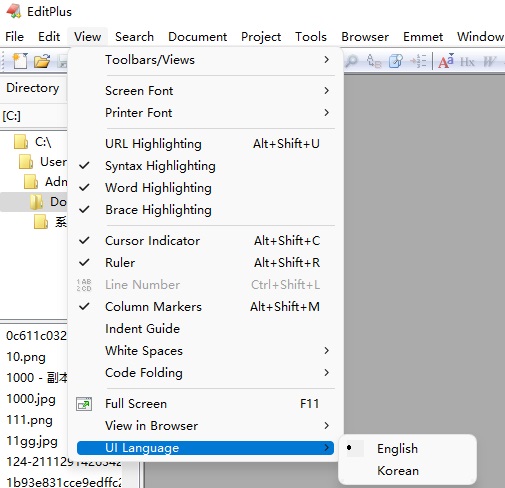Open the C:\ folder in the tree
This screenshot has height=488, width=505.
[x=43, y=142]
